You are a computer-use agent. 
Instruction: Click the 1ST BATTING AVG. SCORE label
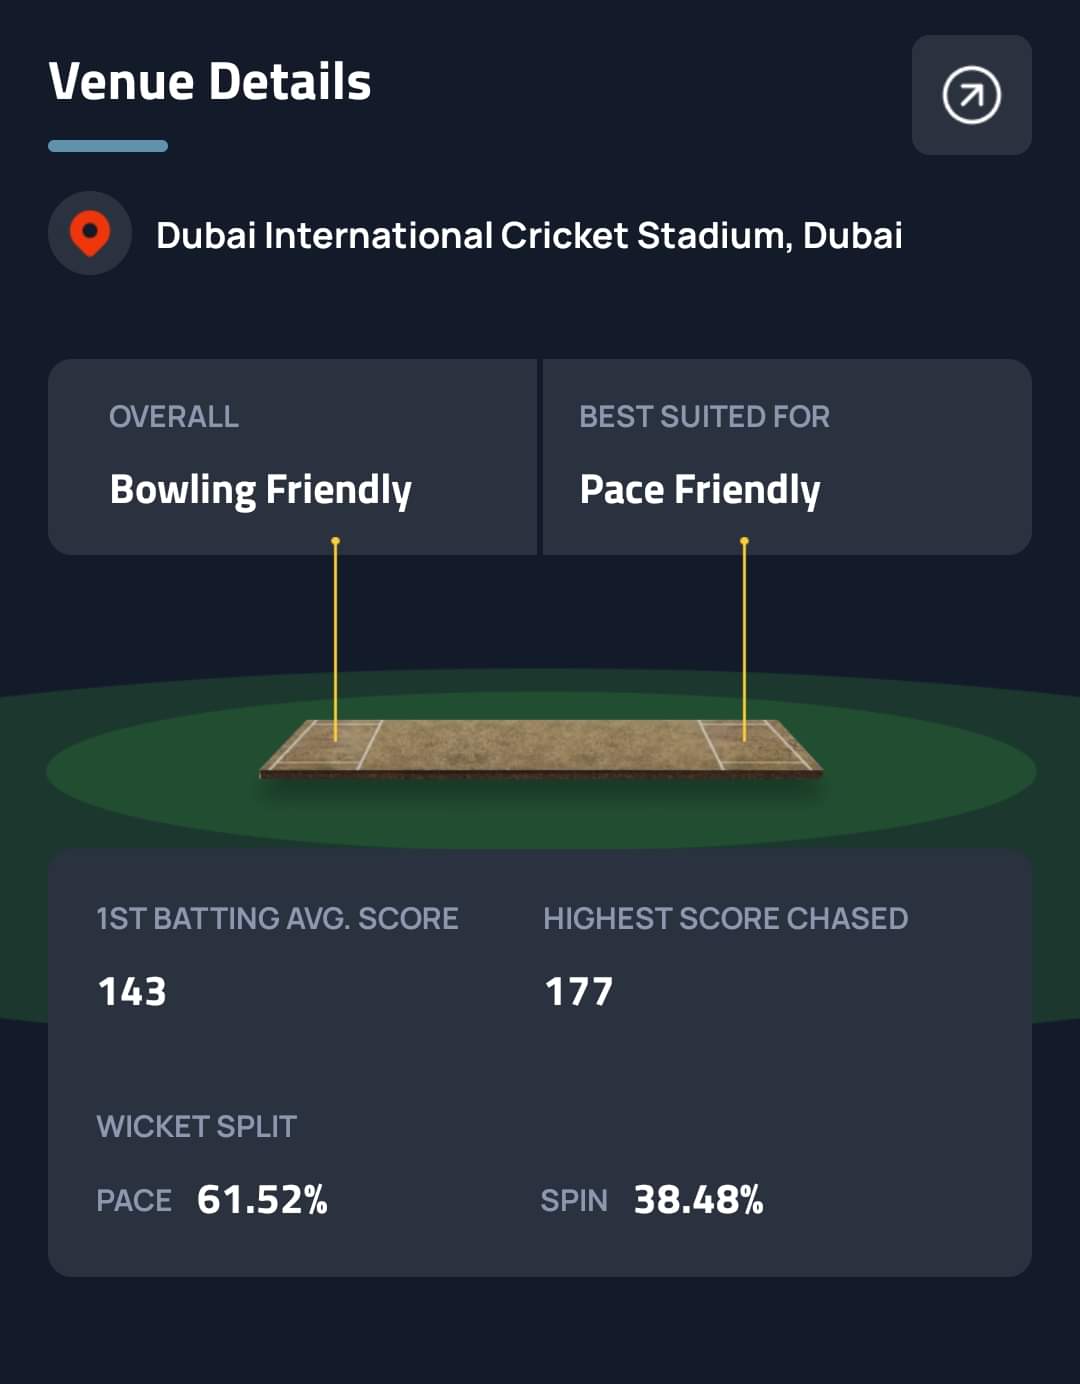(x=277, y=919)
